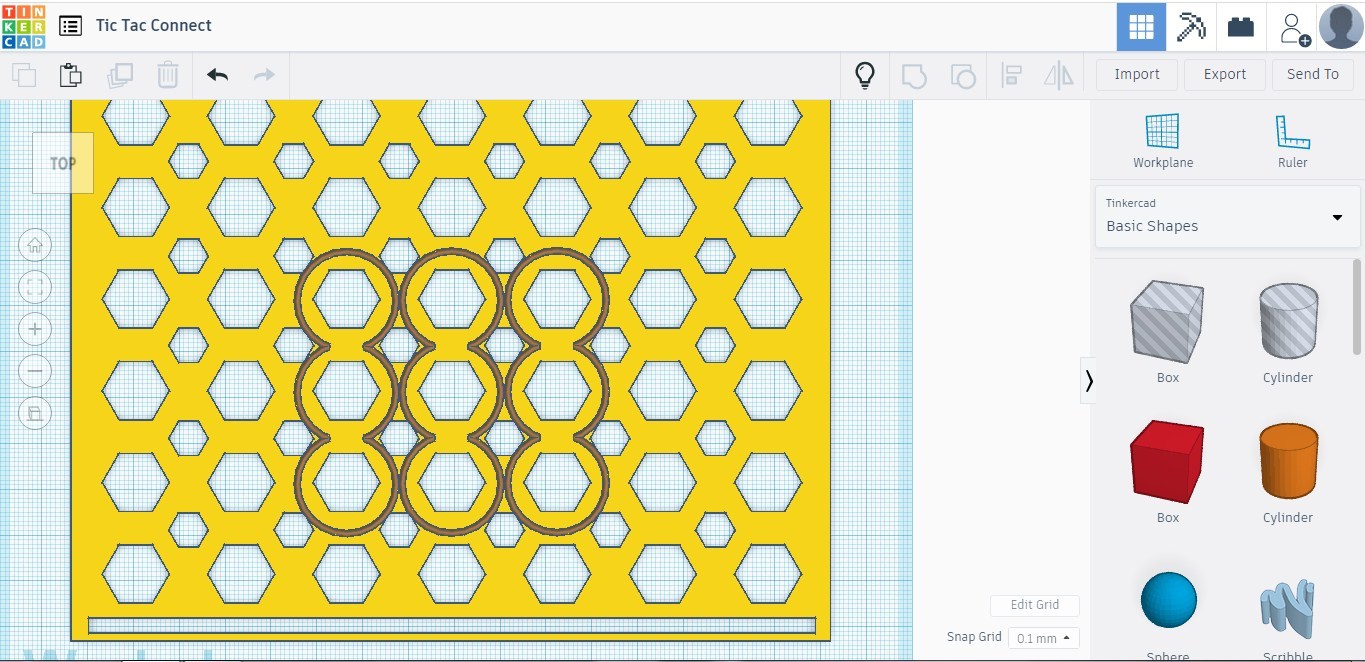Undo the last action
This screenshot has height=662, width=1365.
click(x=217, y=75)
